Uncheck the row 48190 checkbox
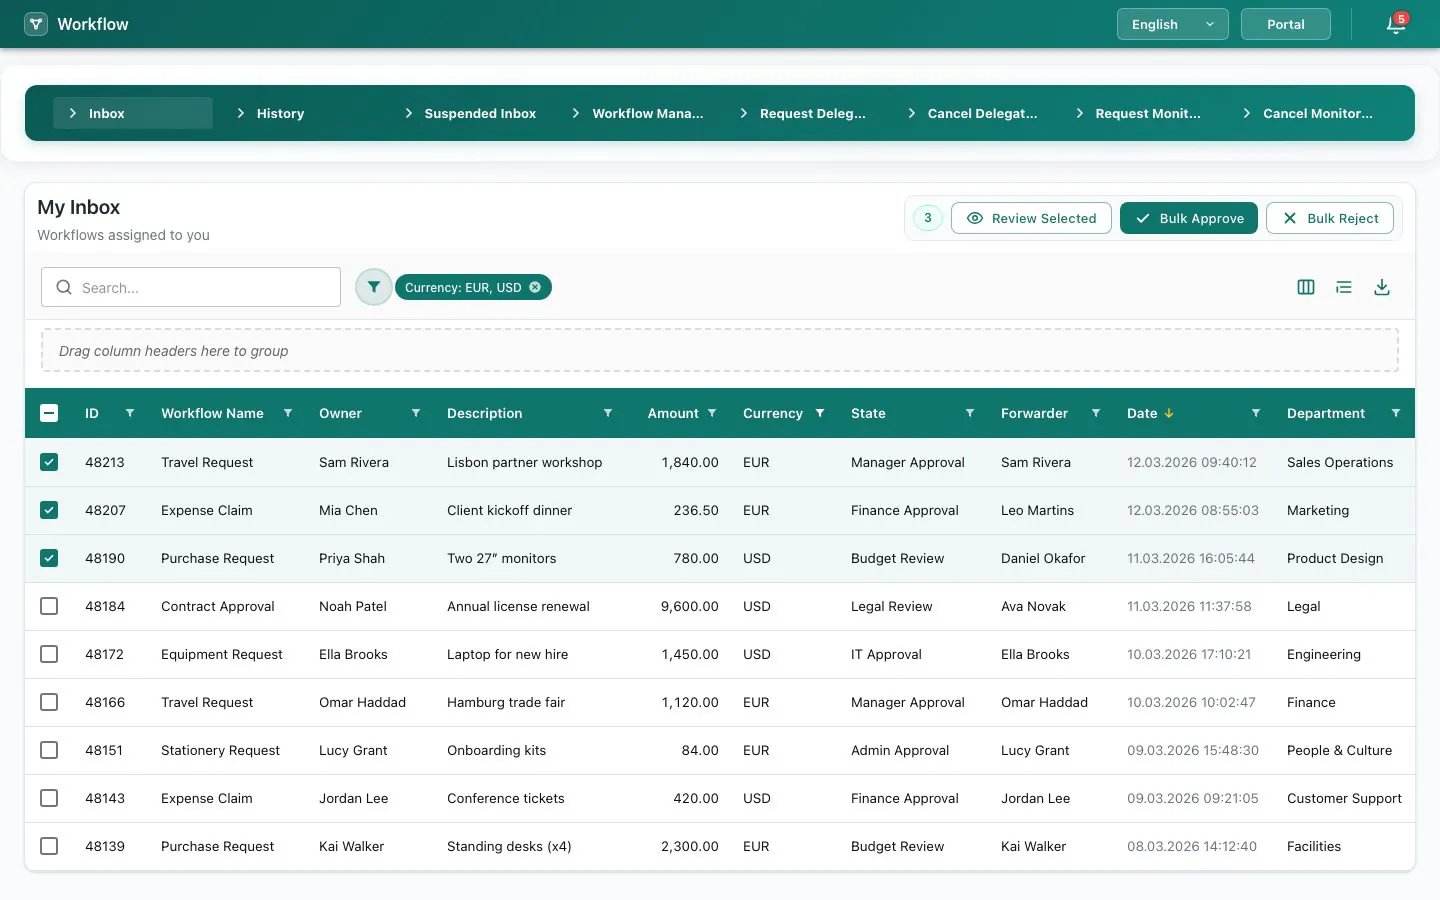The image size is (1440, 900). (49, 558)
